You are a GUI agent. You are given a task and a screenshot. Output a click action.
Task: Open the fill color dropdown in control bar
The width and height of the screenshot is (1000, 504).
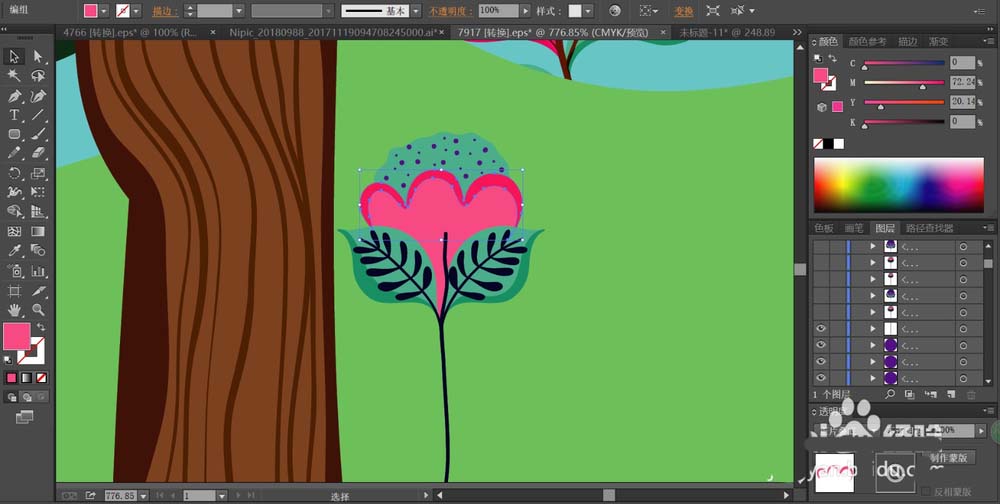click(x=104, y=11)
